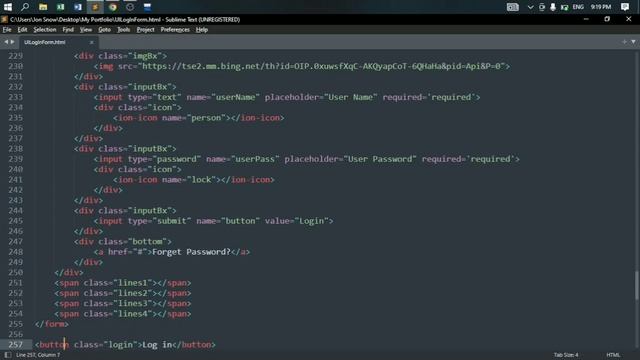Image resolution: width=640 pixels, height=360 pixels.
Task: Open the 9:19 PM clock flyout
Action: pos(601,7)
